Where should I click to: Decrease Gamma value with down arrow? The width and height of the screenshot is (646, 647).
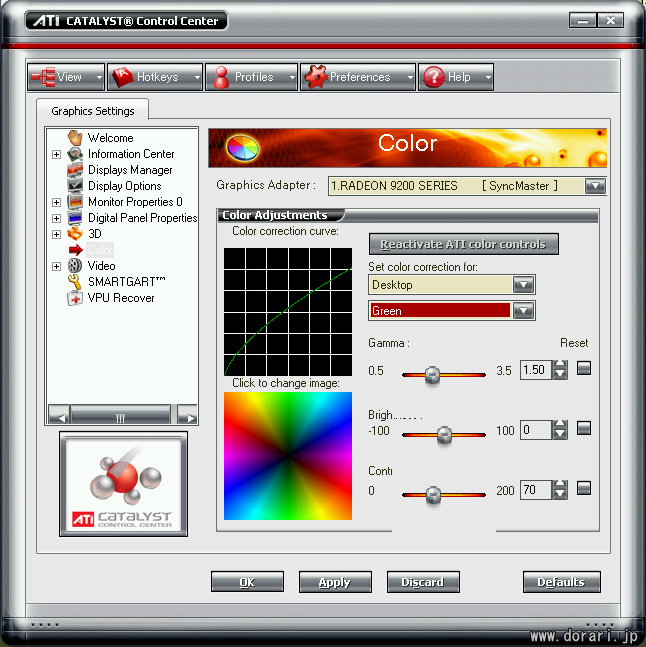[x=560, y=374]
